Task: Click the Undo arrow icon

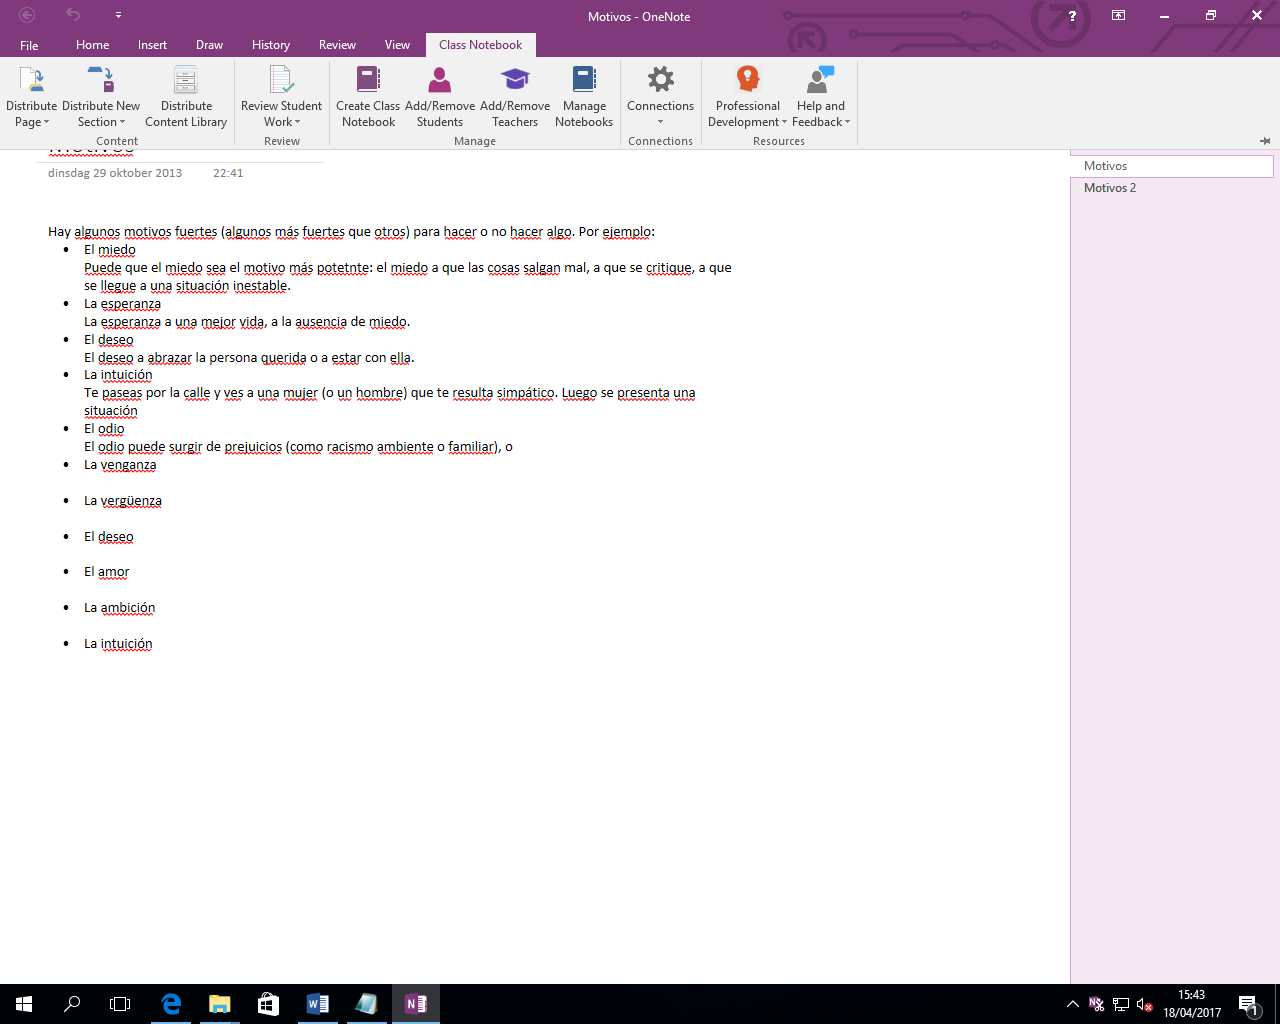Action: [x=73, y=15]
